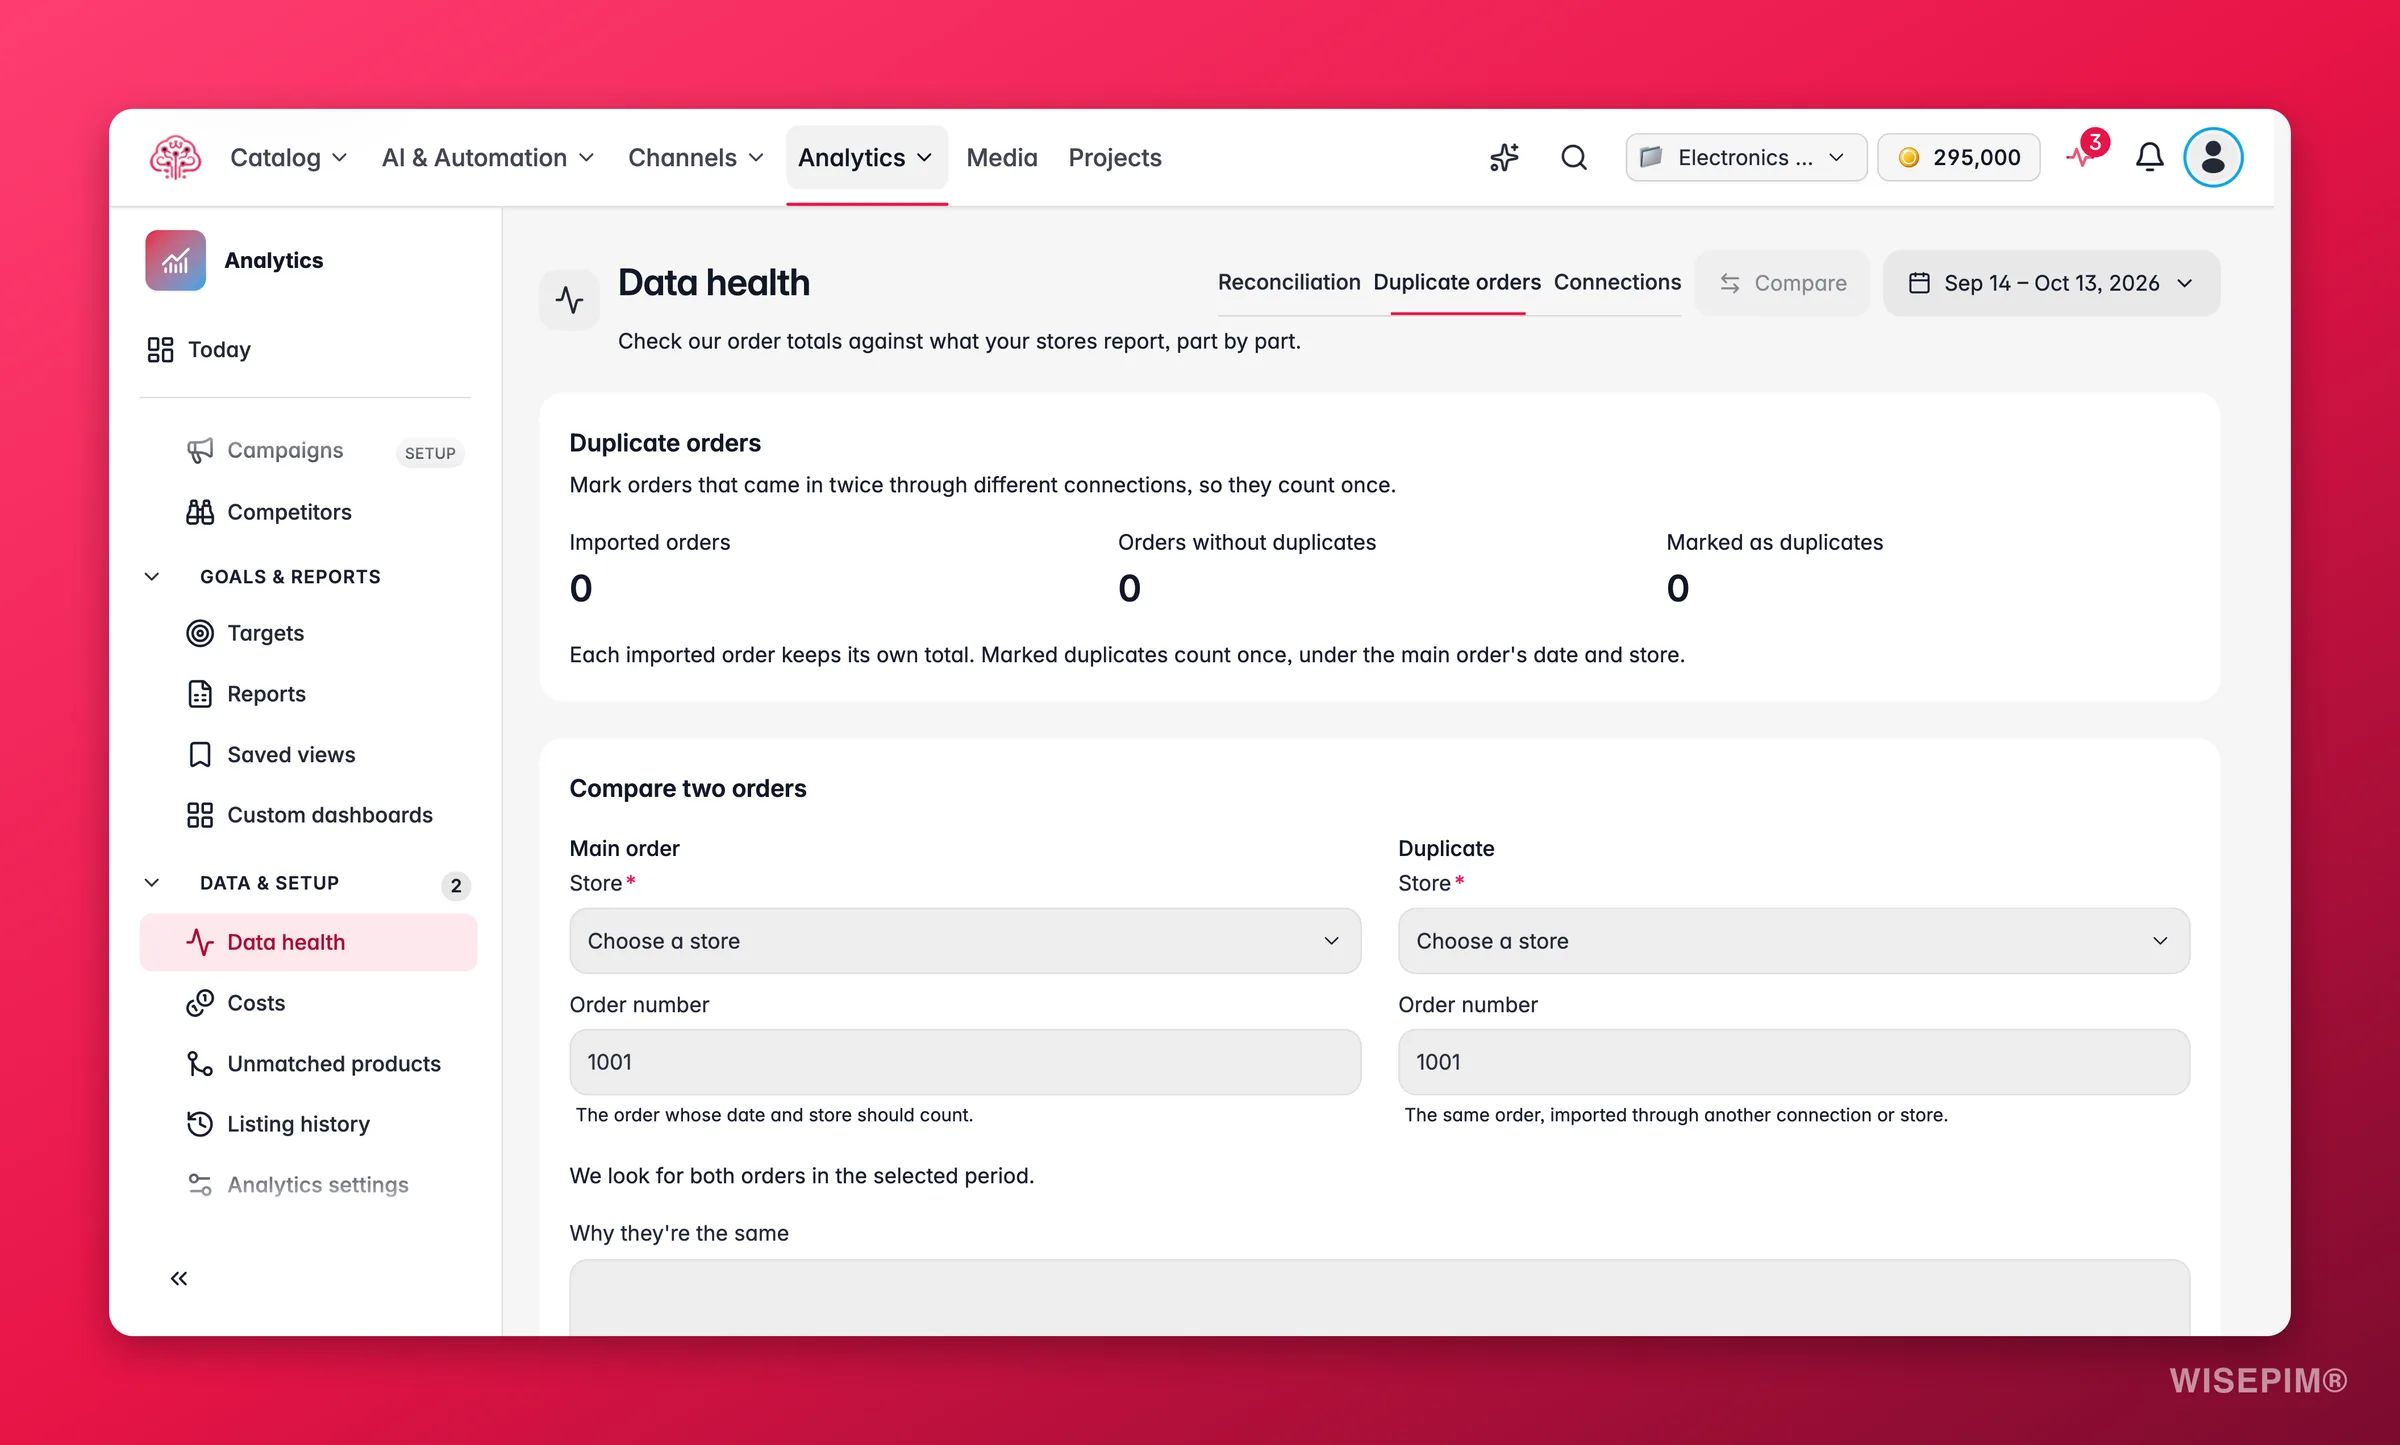Open the Analytics top menu
The image size is (2400, 1445).
click(866, 158)
